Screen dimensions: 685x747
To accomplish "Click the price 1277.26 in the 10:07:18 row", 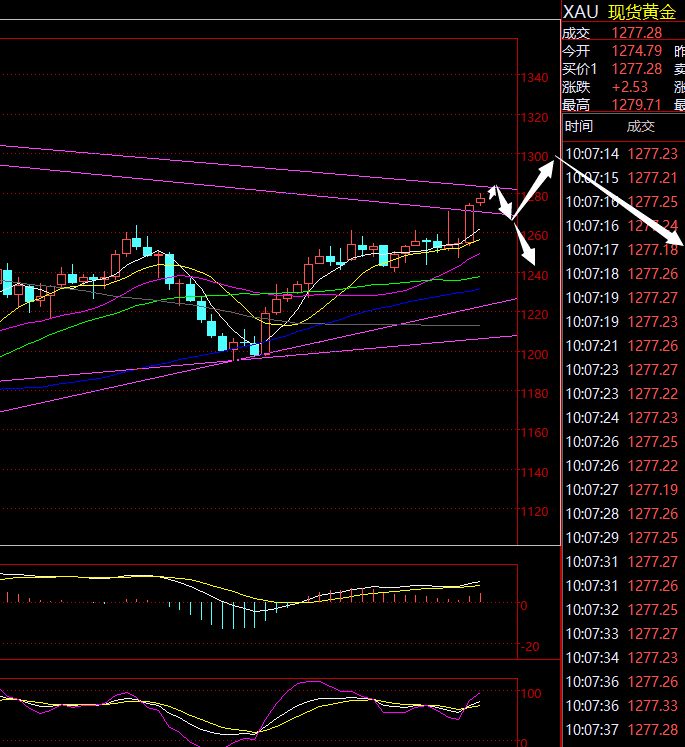I will [653, 274].
